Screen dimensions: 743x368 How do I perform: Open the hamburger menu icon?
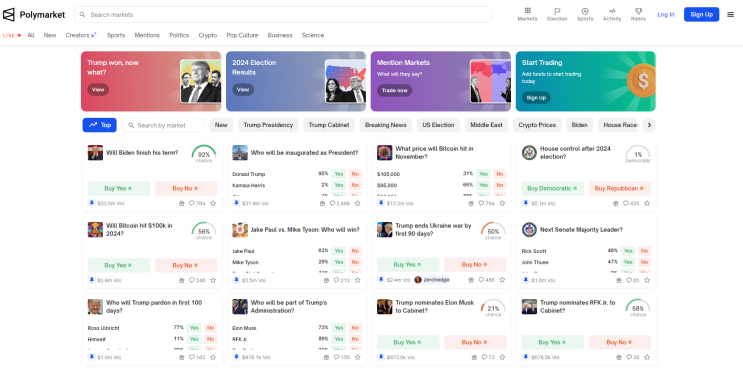click(730, 15)
